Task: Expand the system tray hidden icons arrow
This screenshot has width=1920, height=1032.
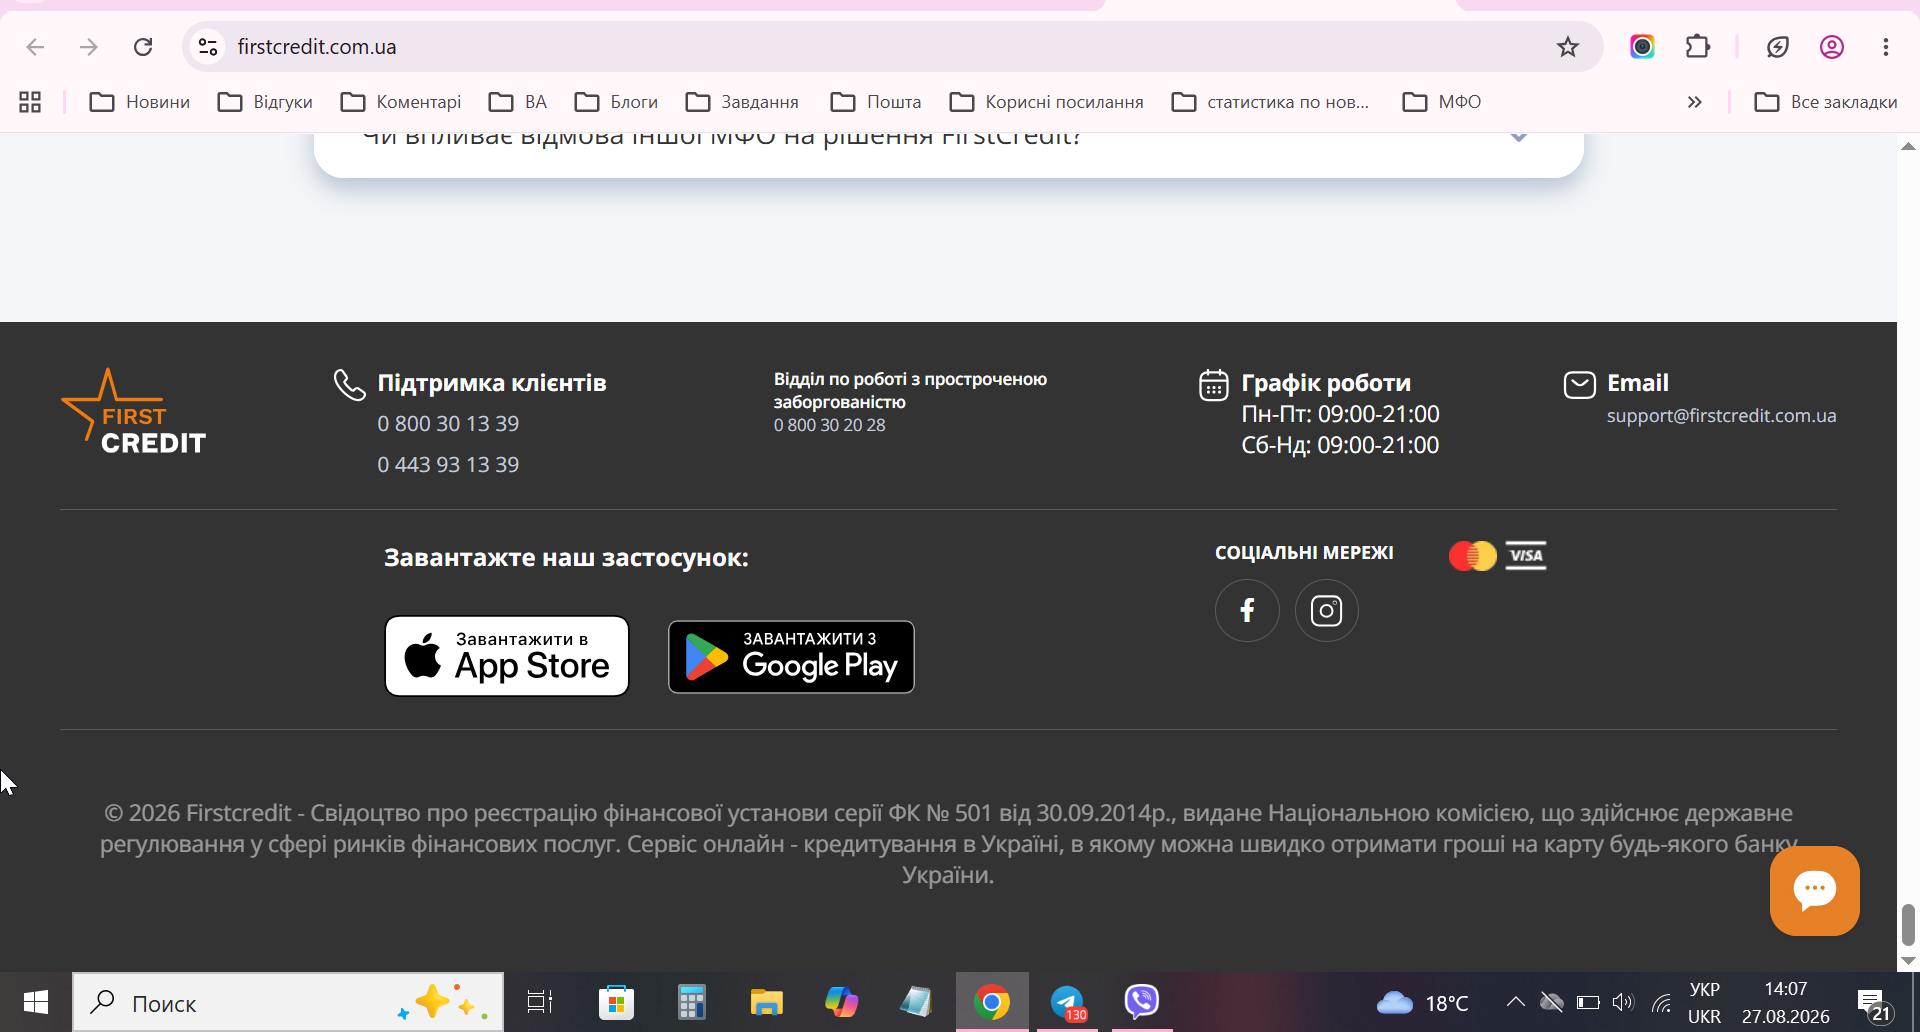Action: point(1515,1002)
